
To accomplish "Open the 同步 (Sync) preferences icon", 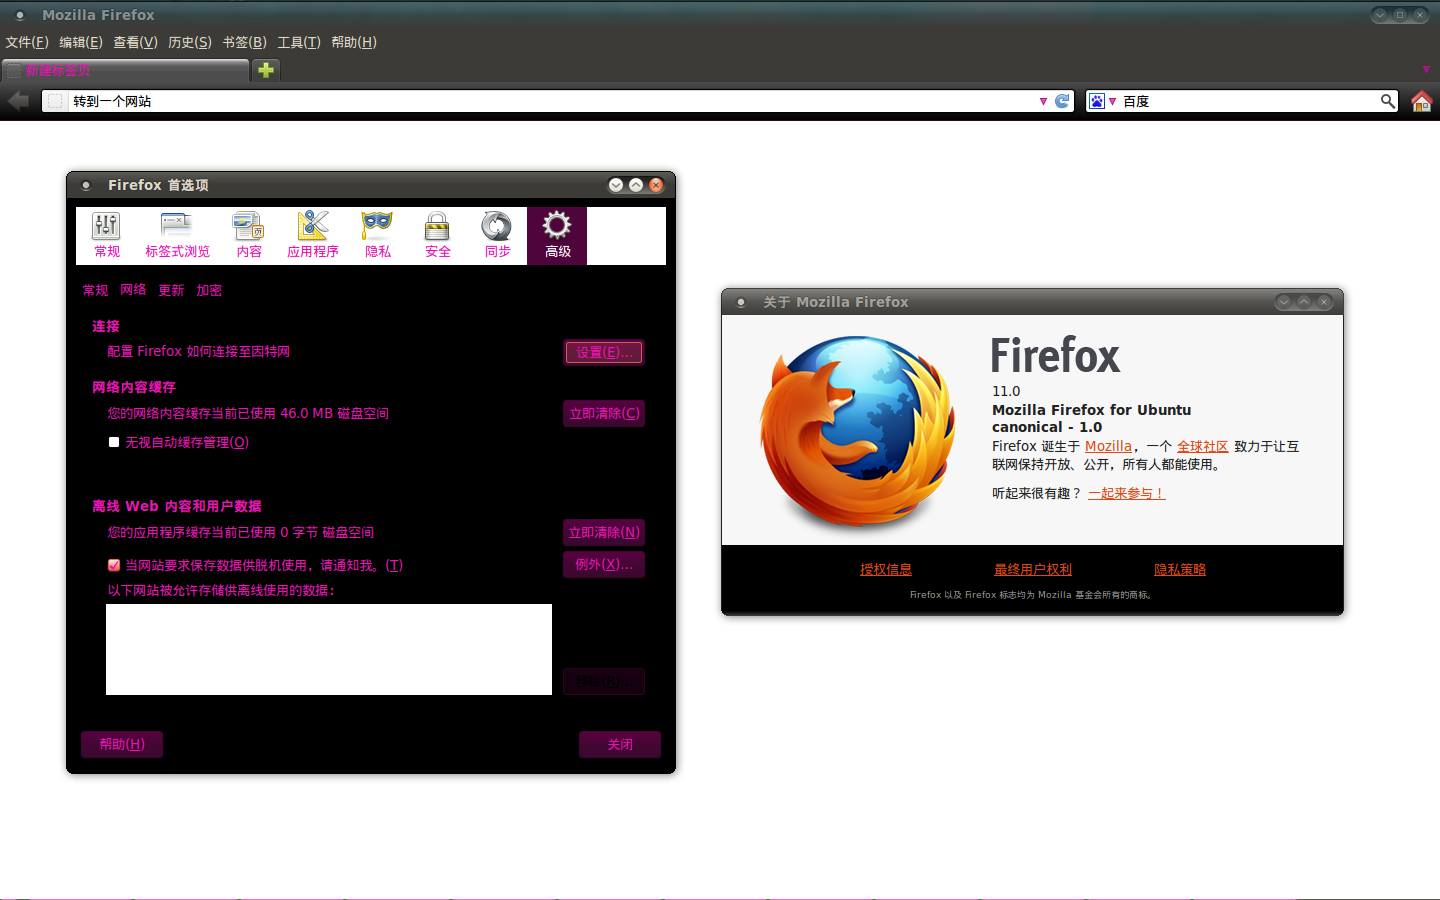I will [498, 236].
